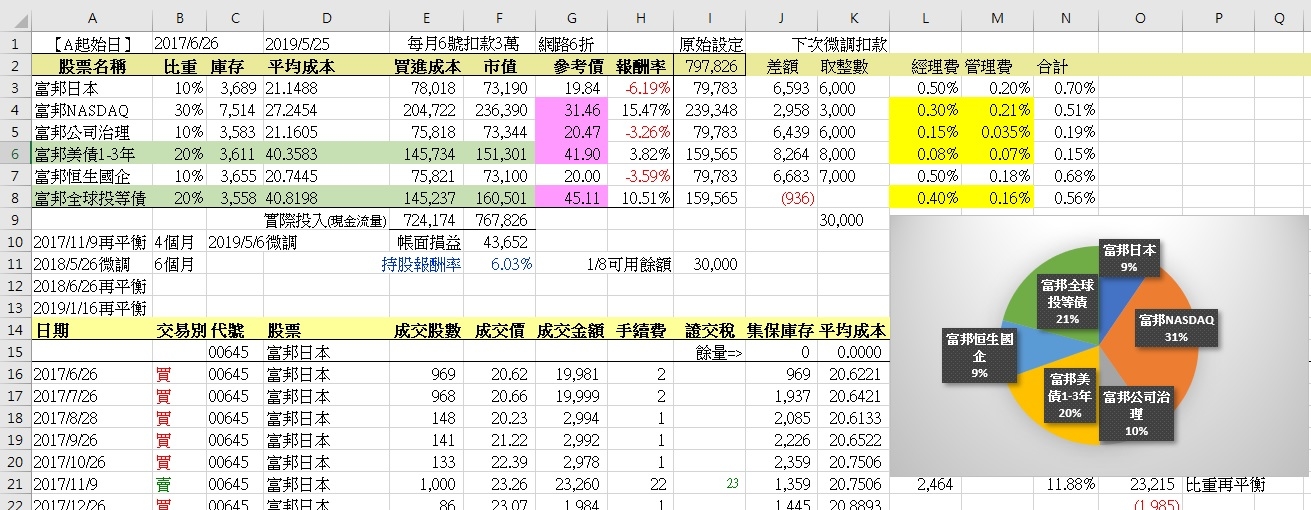This screenshot has width=1311, height=510.
Task: Click the red (936) difference cell
Action: pos(780,198)
